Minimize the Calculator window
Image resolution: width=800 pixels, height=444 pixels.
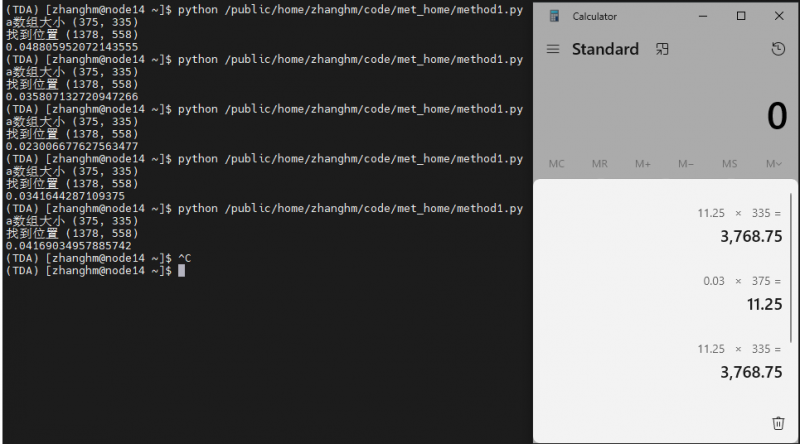tap(703, 16)
